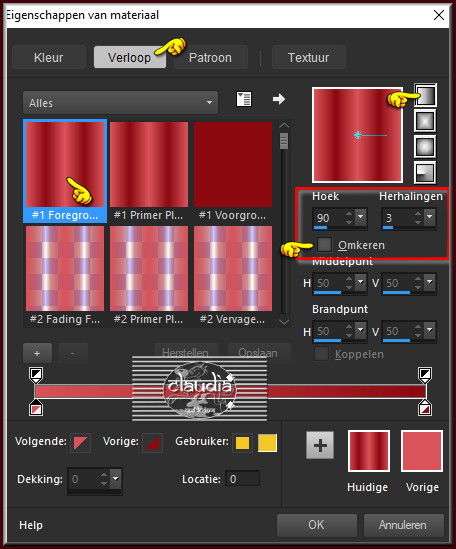
Task: Enable the Omkeren checkbox
Action: click(x=324, y=244)
